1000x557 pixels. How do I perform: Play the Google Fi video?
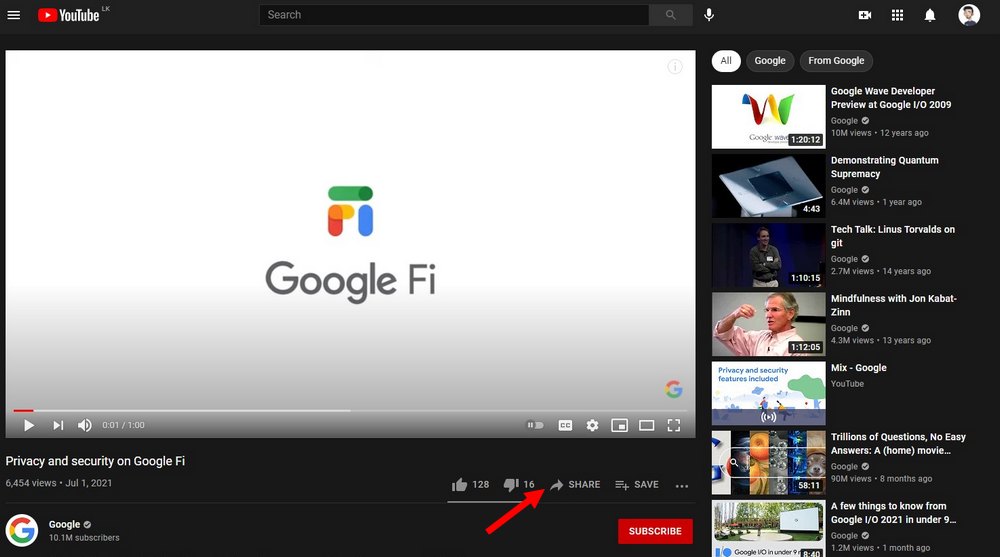click(29, 425)
